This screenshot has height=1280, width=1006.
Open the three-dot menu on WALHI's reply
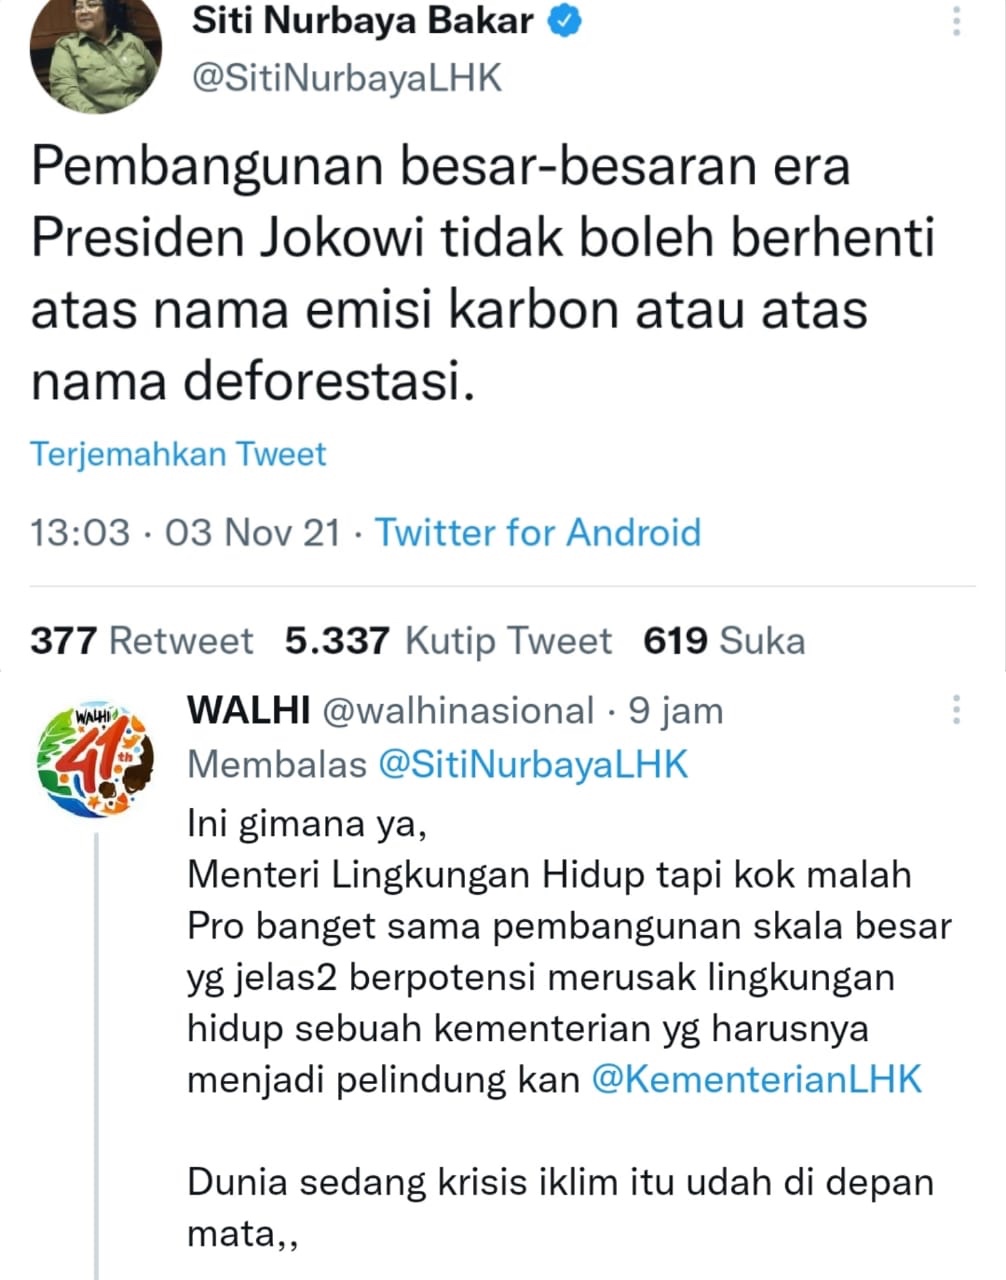click(x=957, y=709)
